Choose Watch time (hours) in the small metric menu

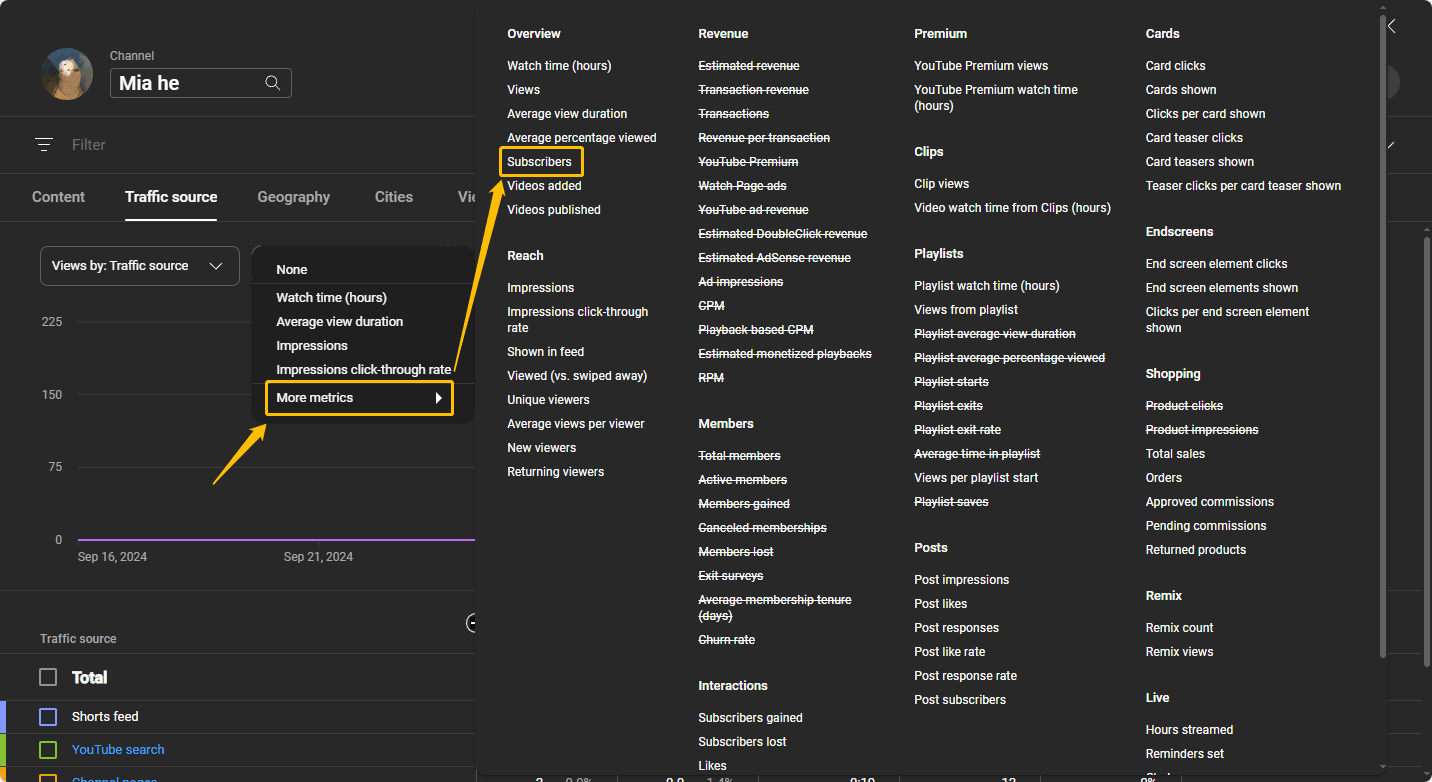point(331,298)
